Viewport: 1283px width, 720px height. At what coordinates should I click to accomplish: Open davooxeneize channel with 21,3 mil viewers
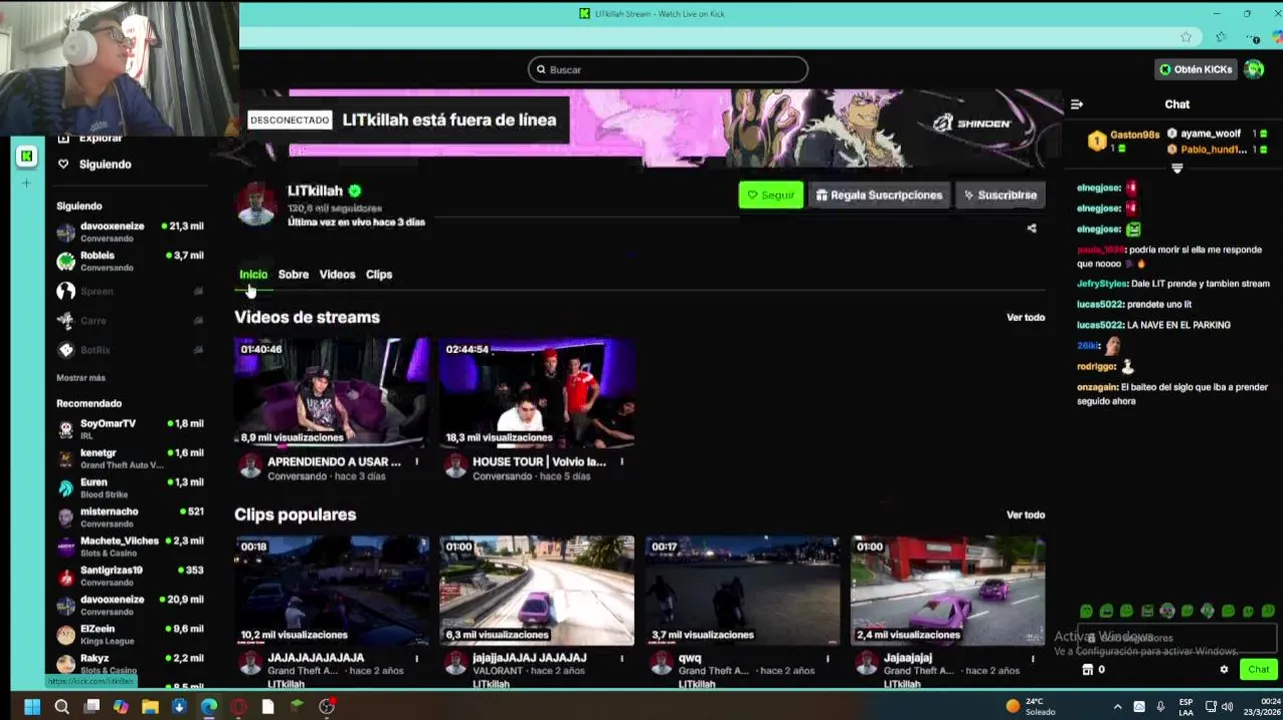click(130, 232)
